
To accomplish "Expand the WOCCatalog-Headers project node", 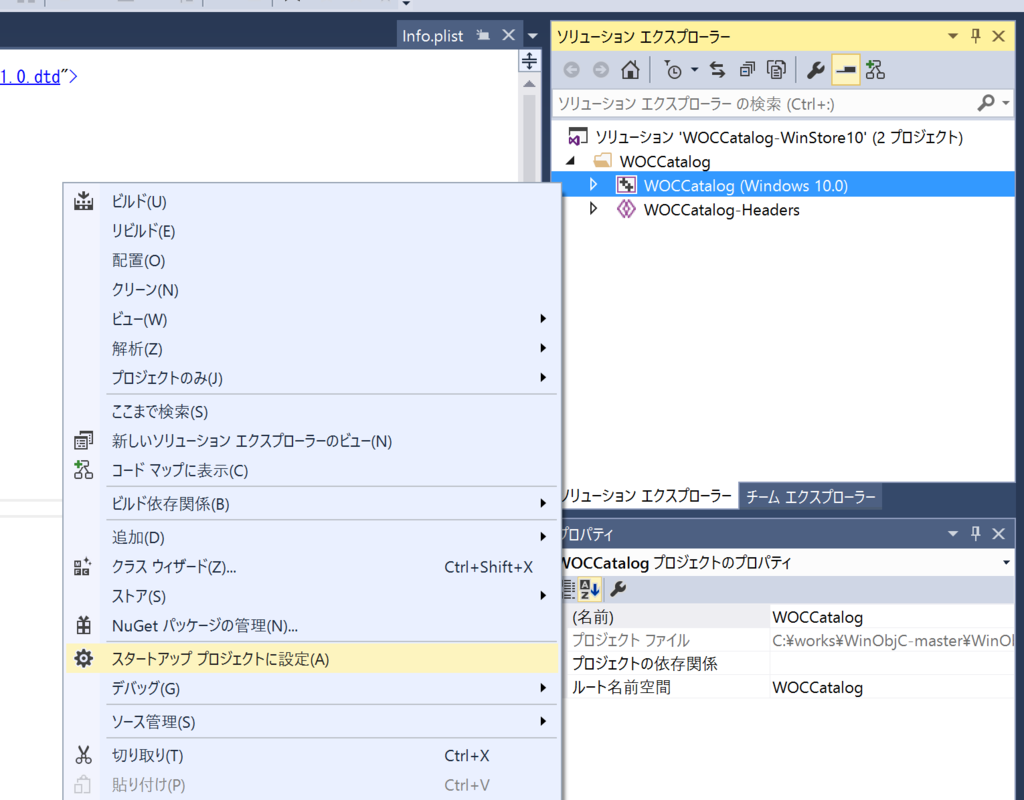I will pyautogui.click(x=591, y=210).
